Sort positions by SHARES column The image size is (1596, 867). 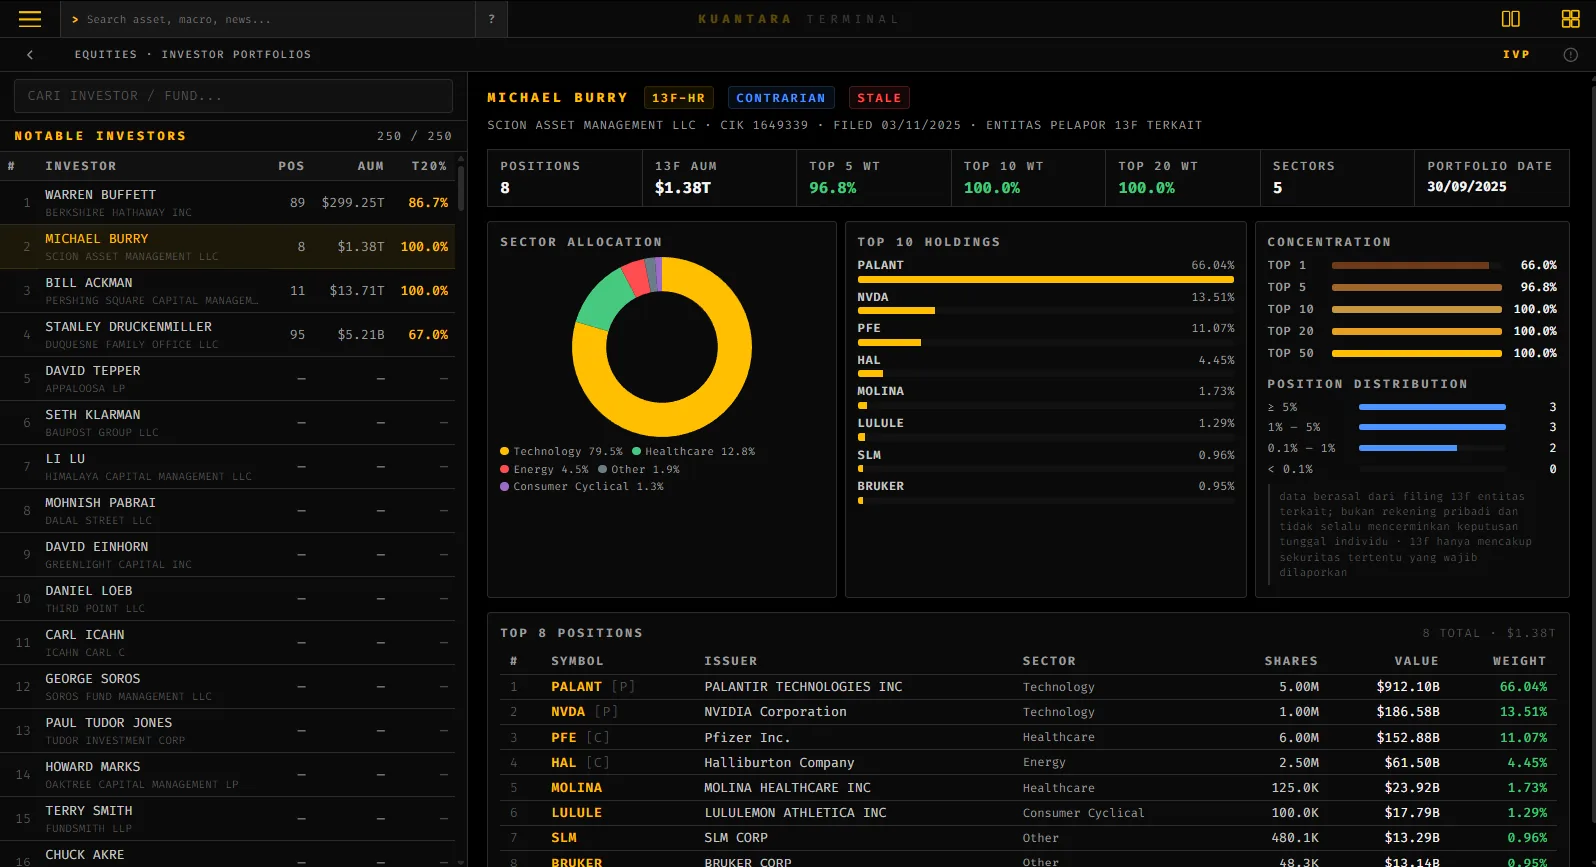click(1291, 661)
